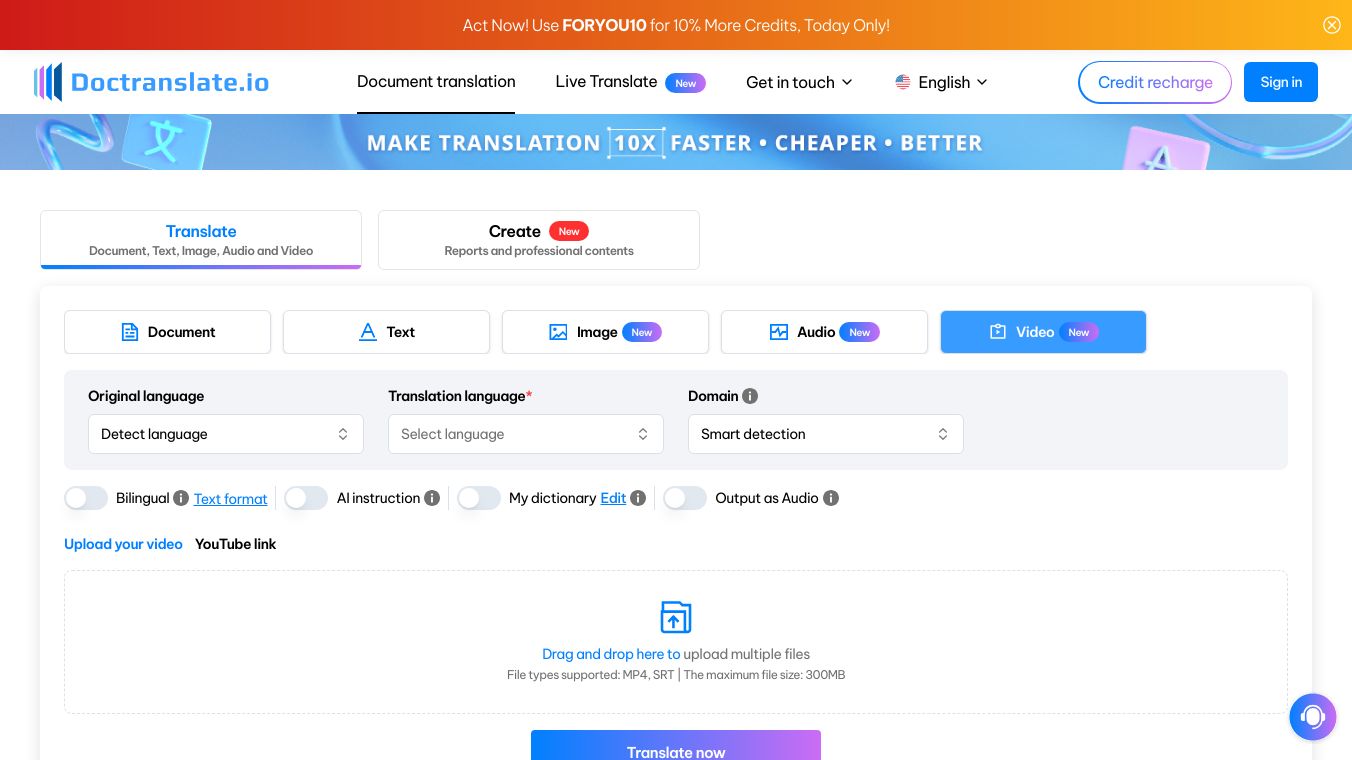Switch to the Upload your video tab
This screenshot has width=1352, height=760.
pos(123,544)
